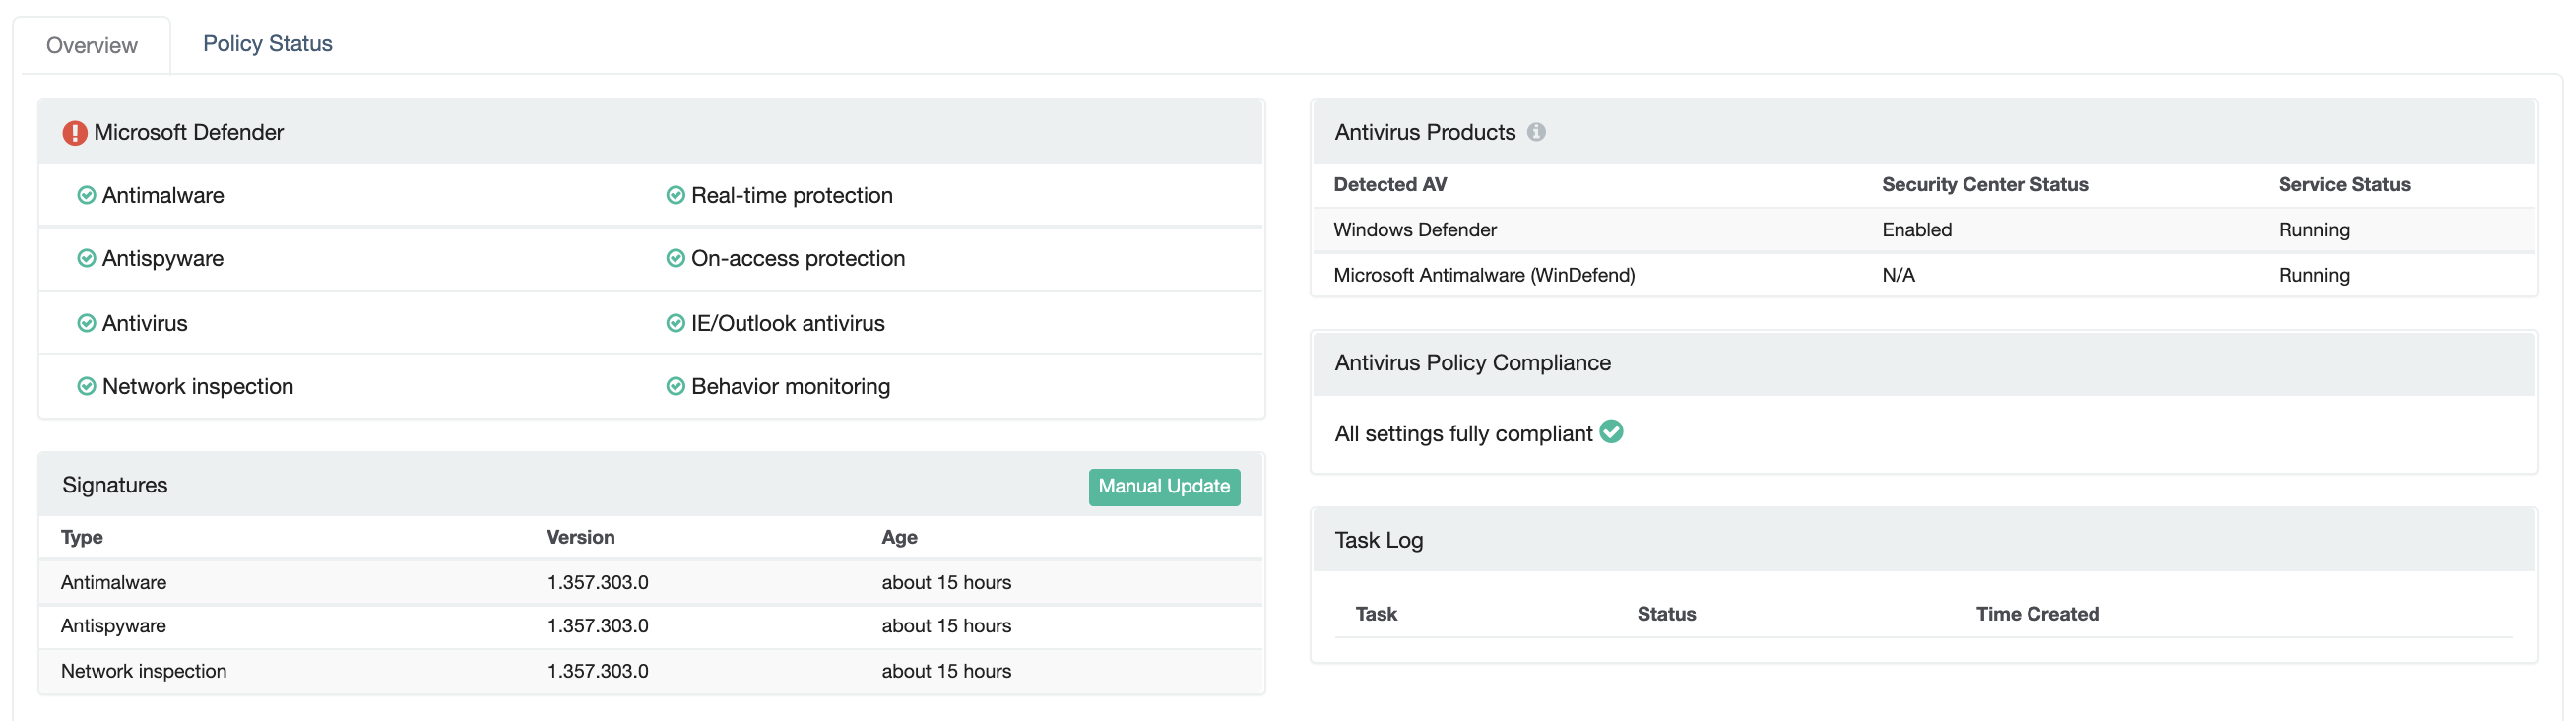2576x721 pixels.
Task: Click the check icon beside Antivirus status
Action: coord(87,323)
